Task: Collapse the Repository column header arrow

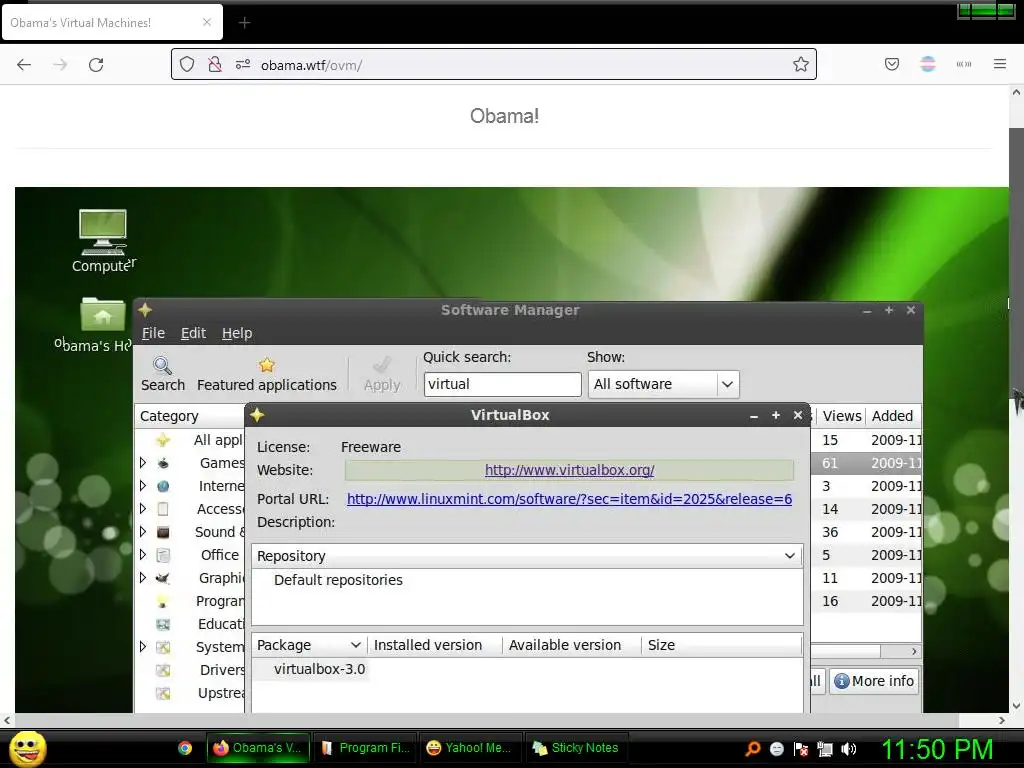Action: (790, 556)
